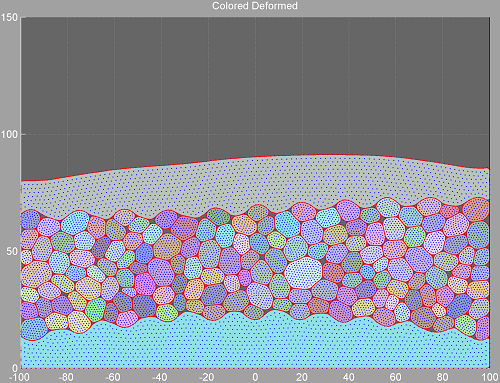Click the x-axis tick label -60
500x383 pixels.
[113, 377]
